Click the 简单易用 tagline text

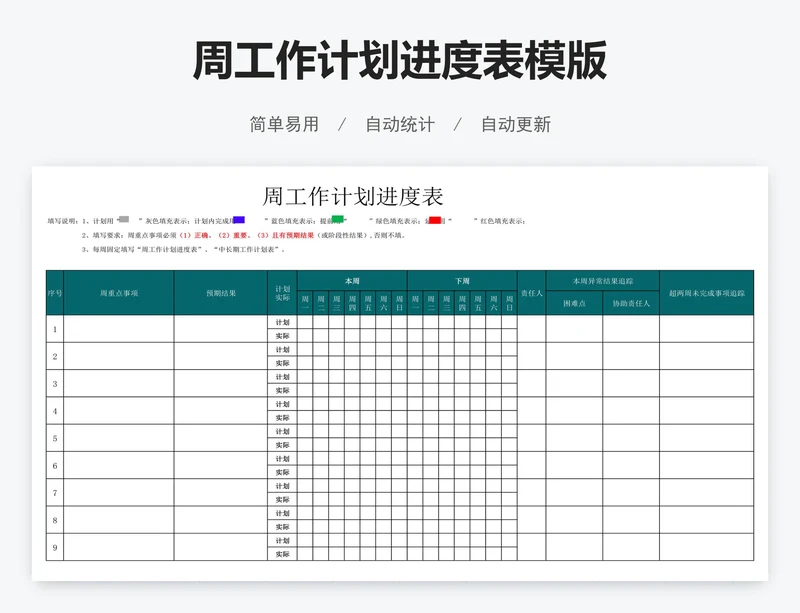pyautogui.click(x=284, y=125)
